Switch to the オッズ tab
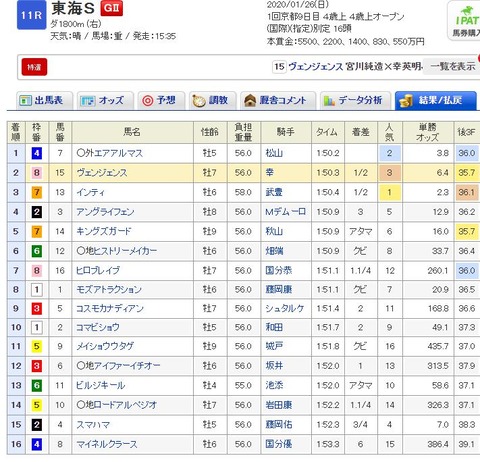 105,100
